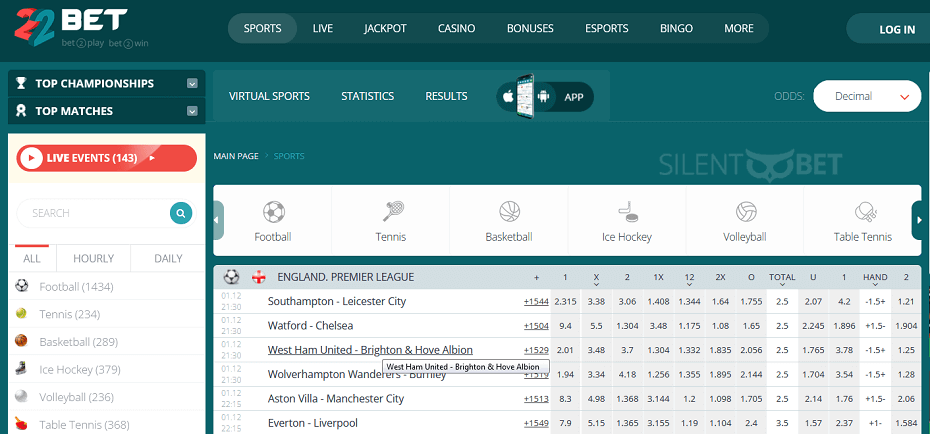930x434 pixels.
Task: Open the Football sport category icon
Action: pos(273,212)
